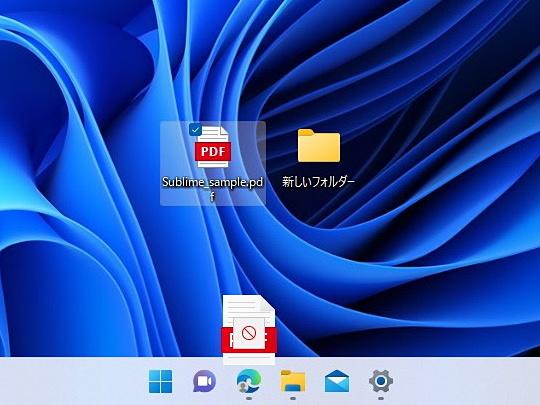Viewport: 540px width, 405px height.
Task: Click the running indicator under File Explorer
Action: click(x=293, y=398)
